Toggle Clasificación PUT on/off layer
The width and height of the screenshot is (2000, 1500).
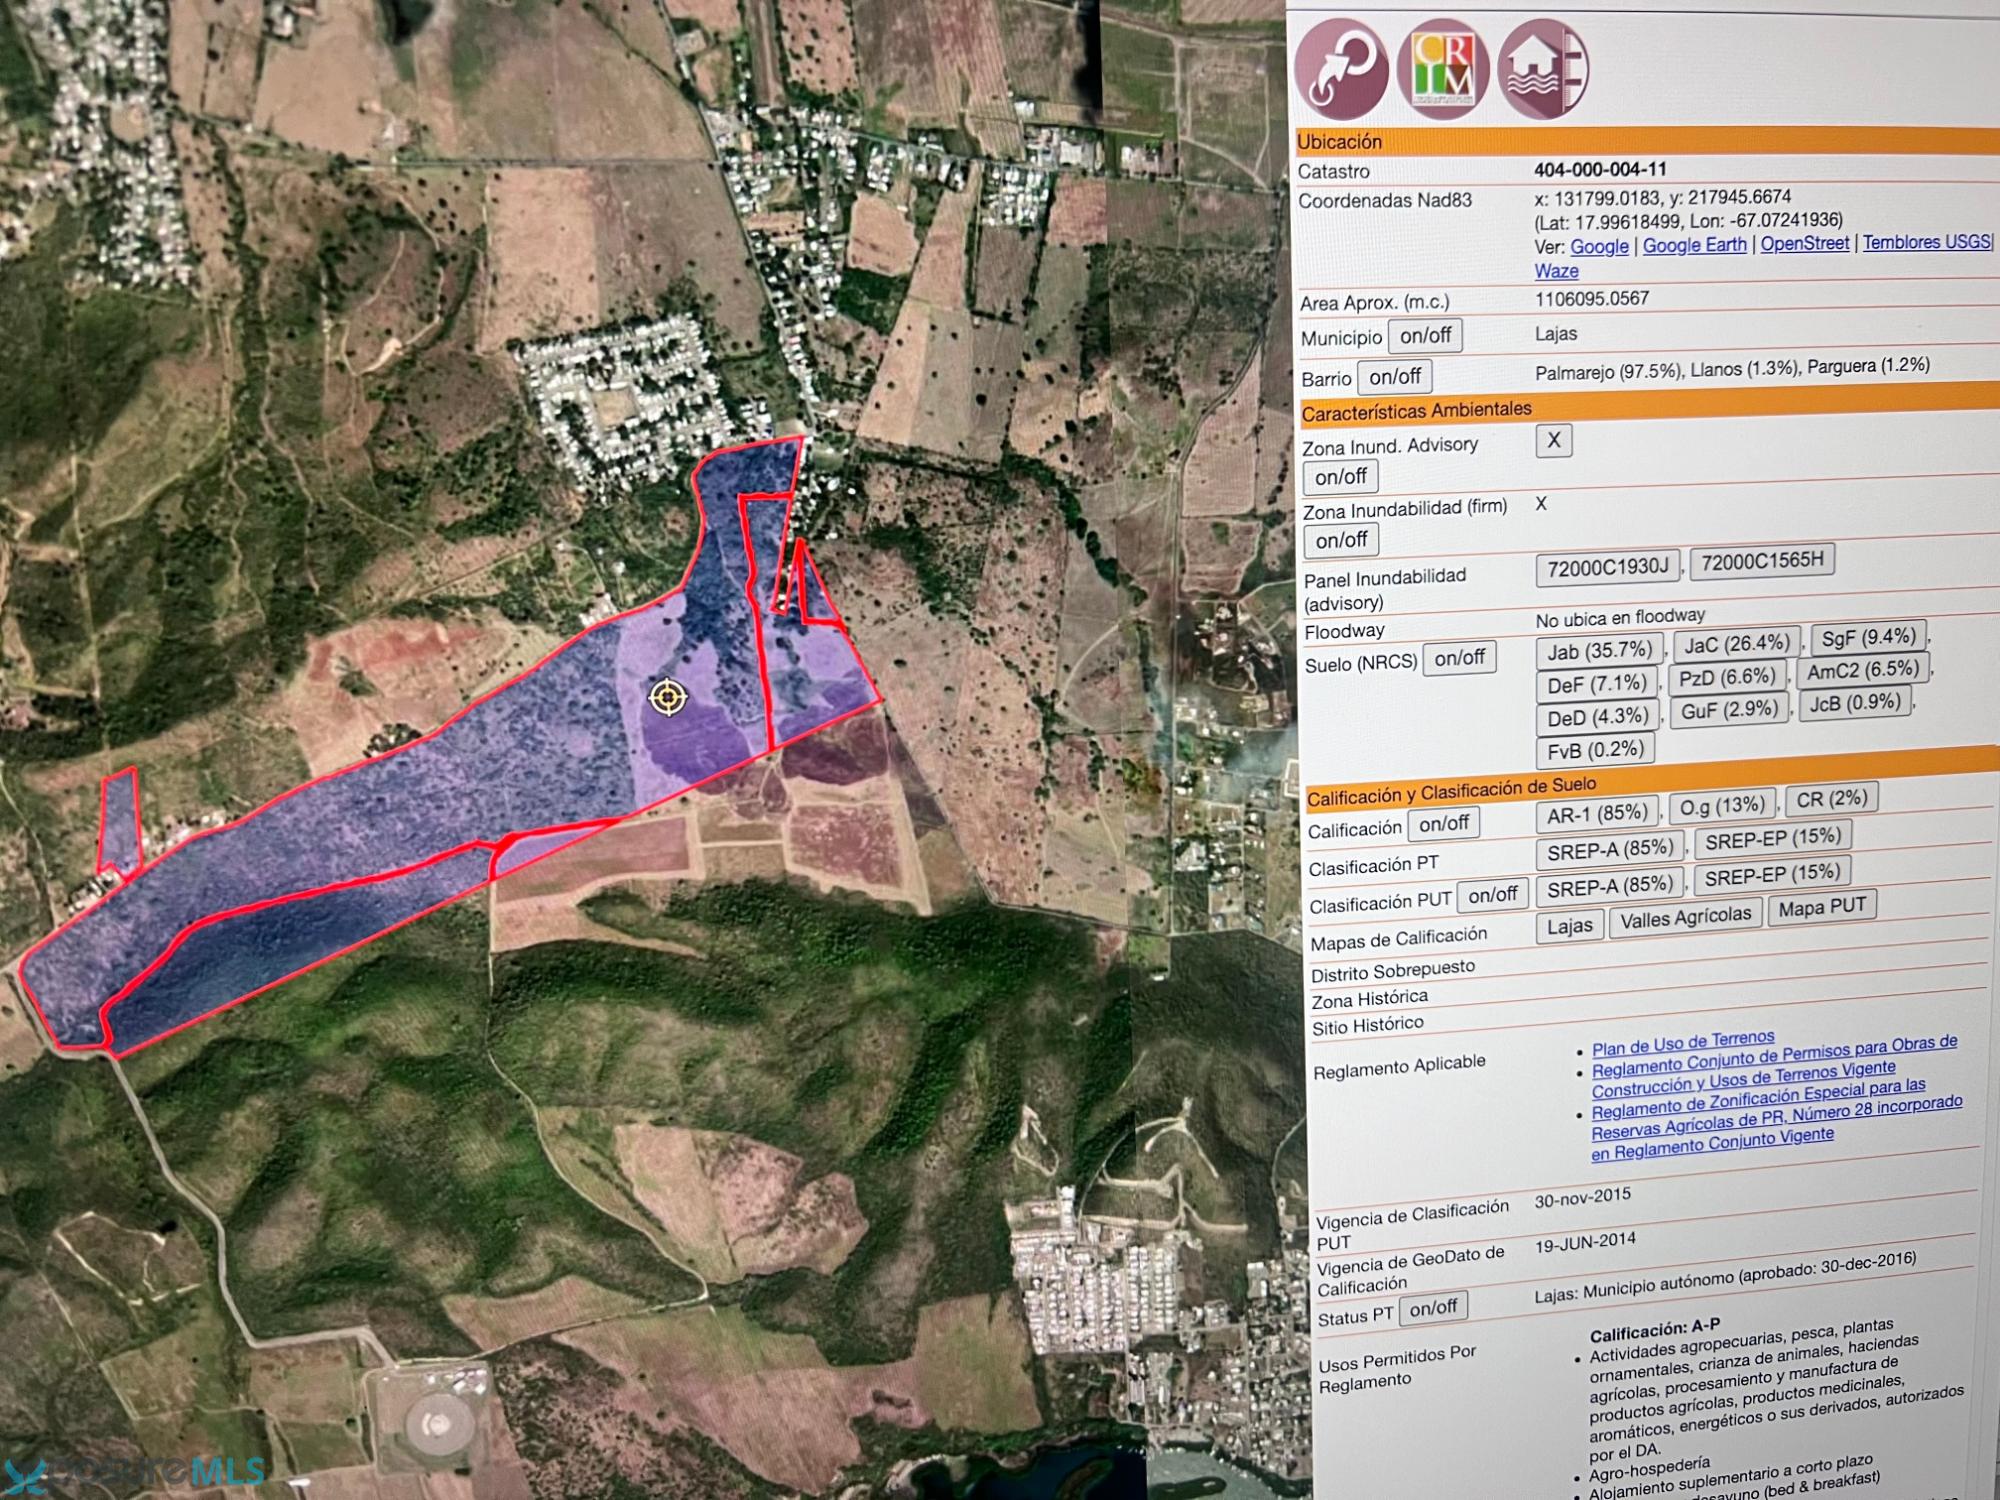(x=1492, y=895)
